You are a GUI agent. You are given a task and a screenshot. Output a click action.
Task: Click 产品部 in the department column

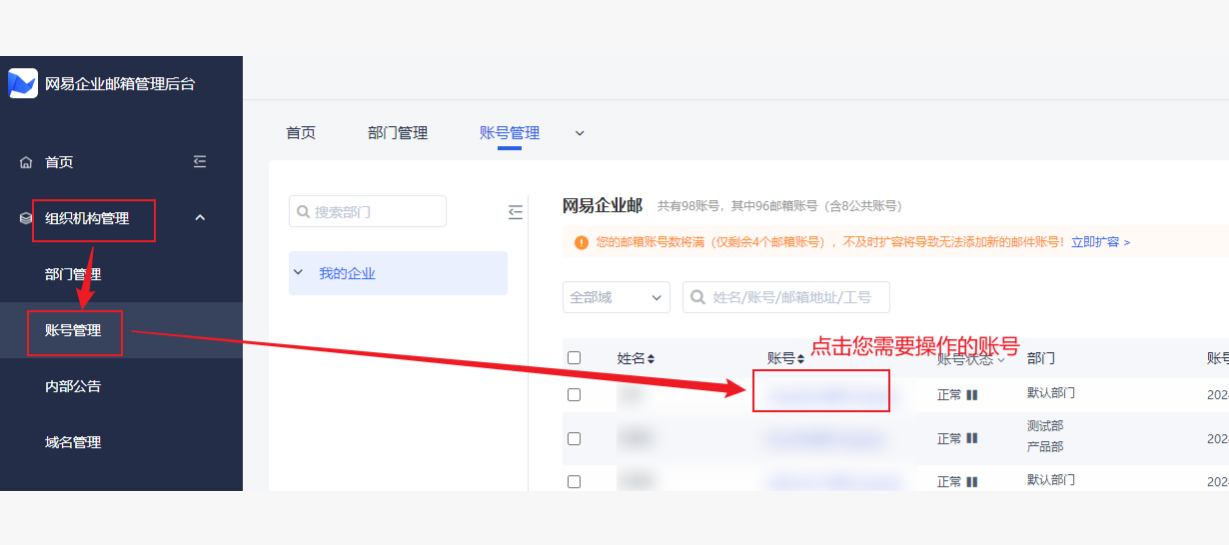[x=1045, y=447]
